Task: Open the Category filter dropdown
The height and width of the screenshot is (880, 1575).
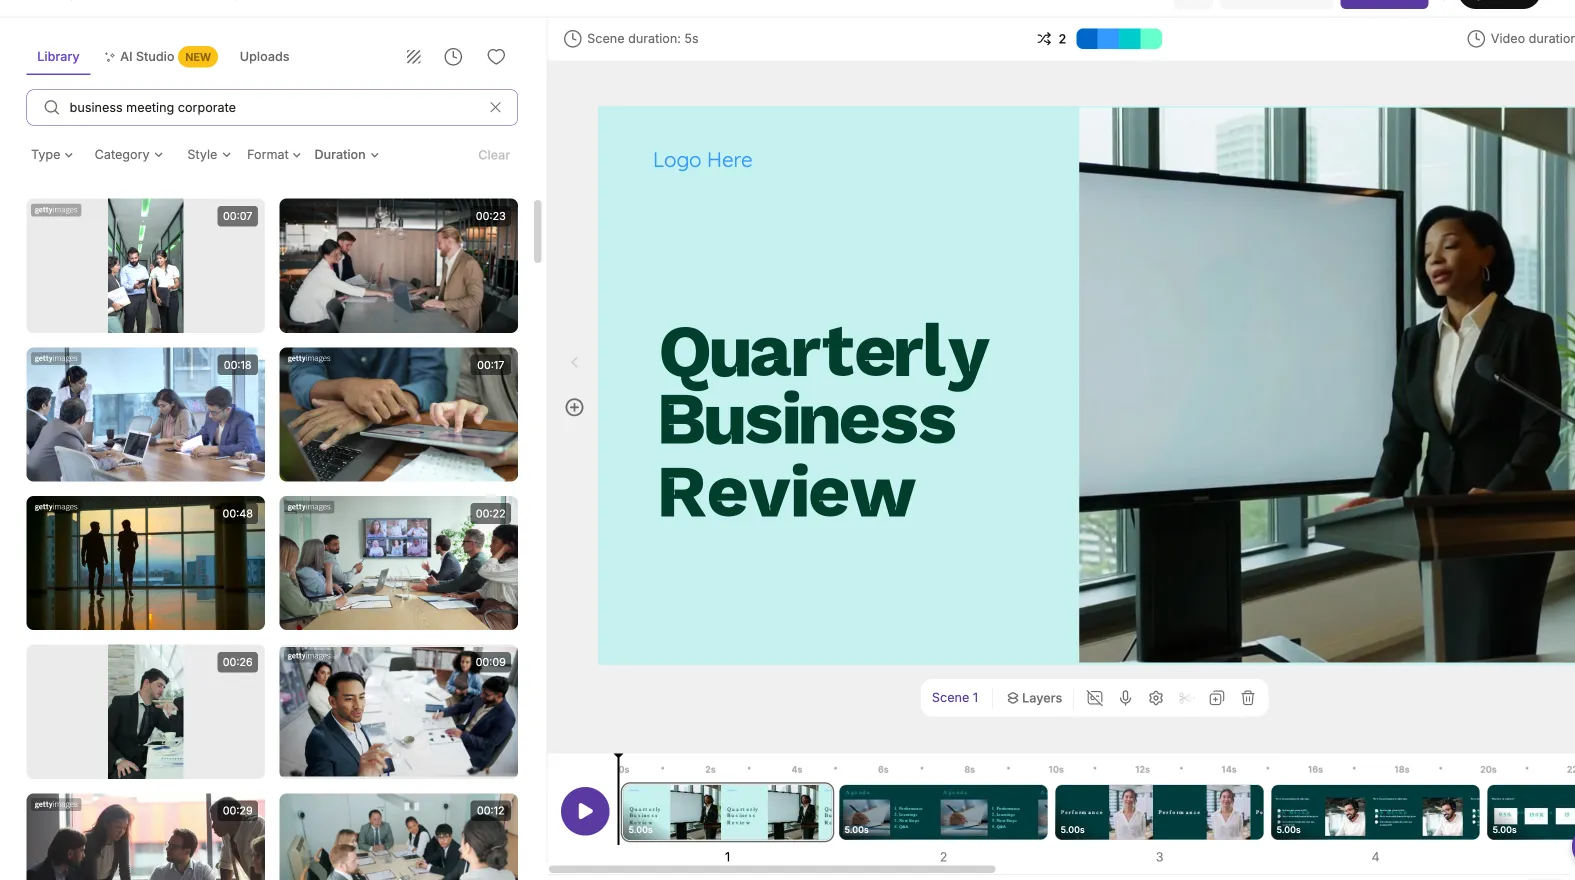Action: (128, 155)
